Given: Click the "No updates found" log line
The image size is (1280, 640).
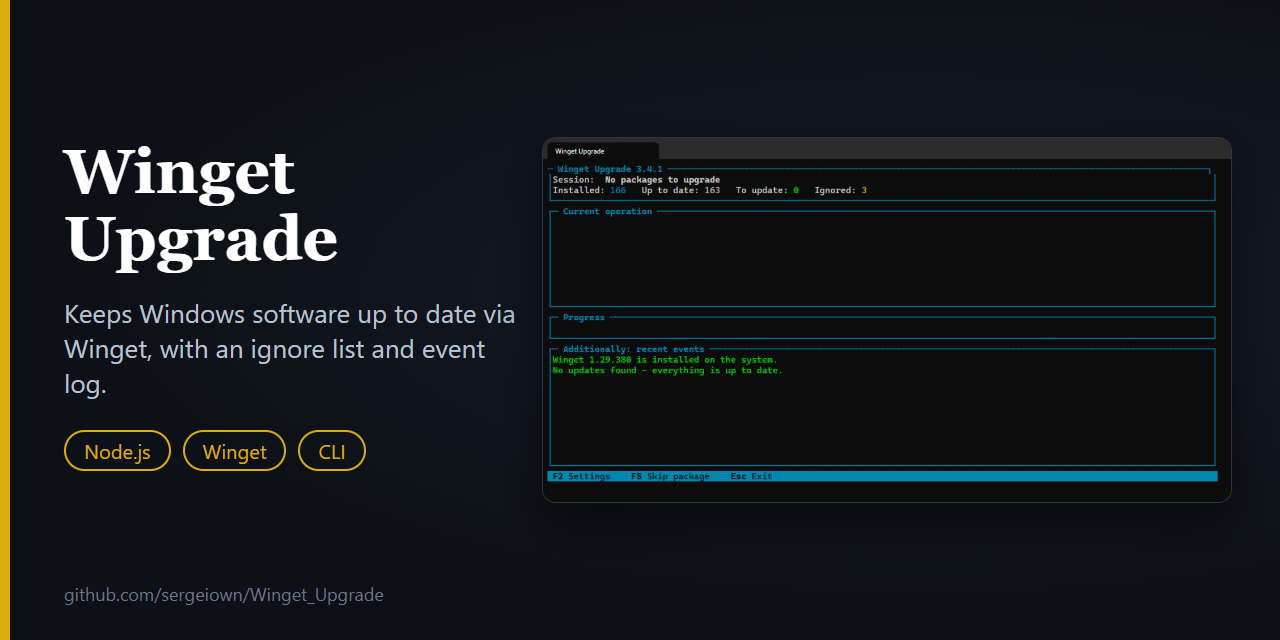Looking at the screenshot, I should point(668,371).
